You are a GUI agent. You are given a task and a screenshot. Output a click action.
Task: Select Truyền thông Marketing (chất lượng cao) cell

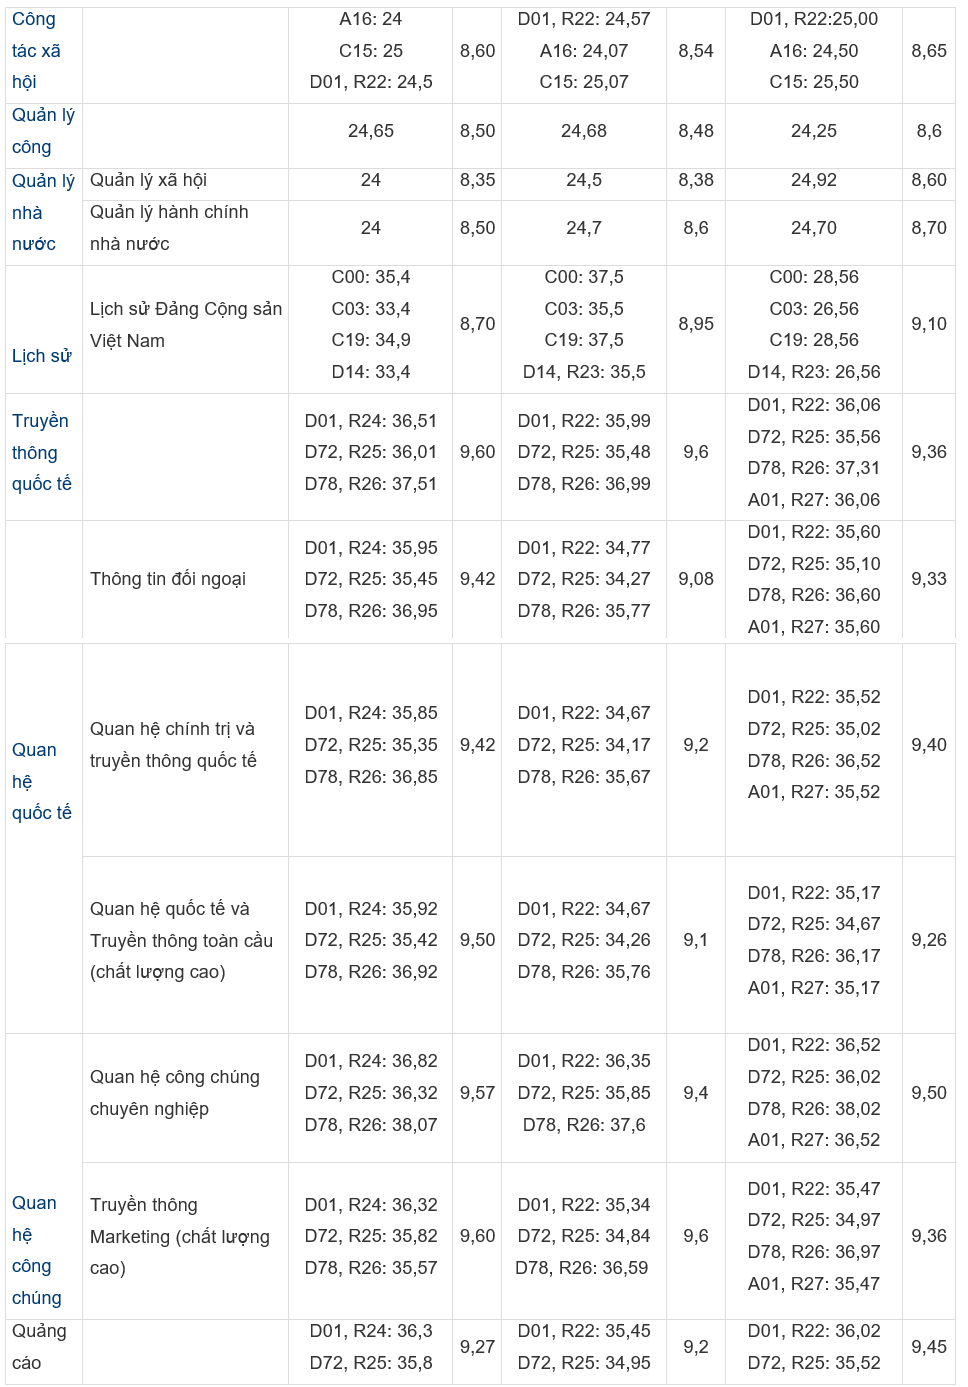(x=180, y=1236)
